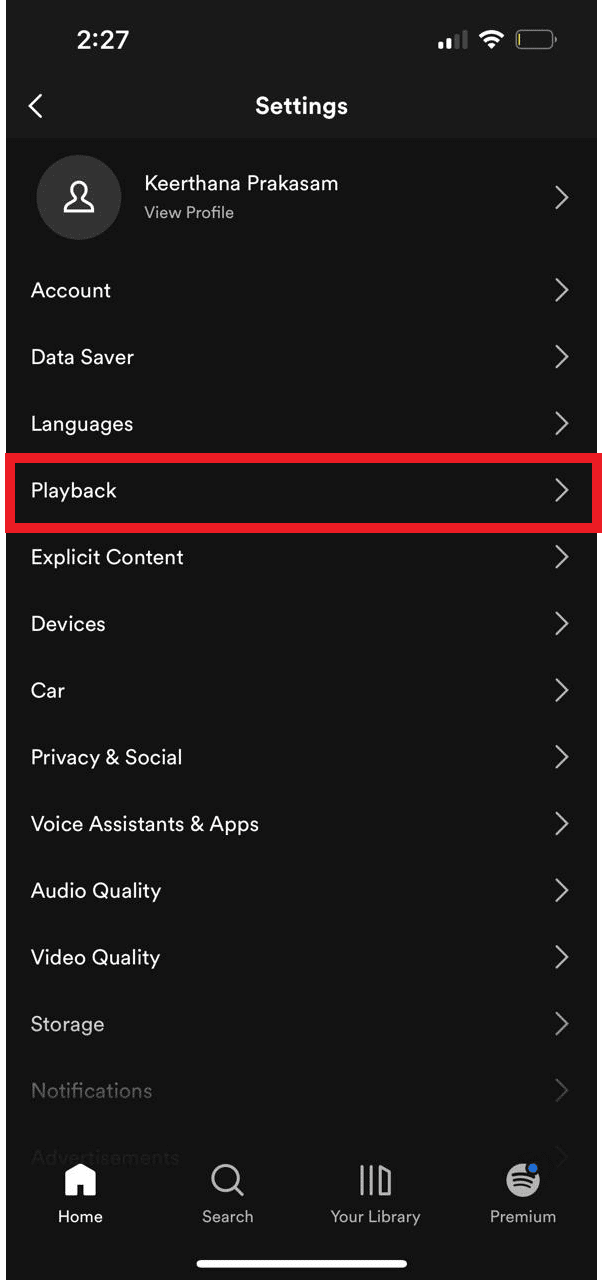
Task: Expand the Account chevron
Action: click(562, 290)
